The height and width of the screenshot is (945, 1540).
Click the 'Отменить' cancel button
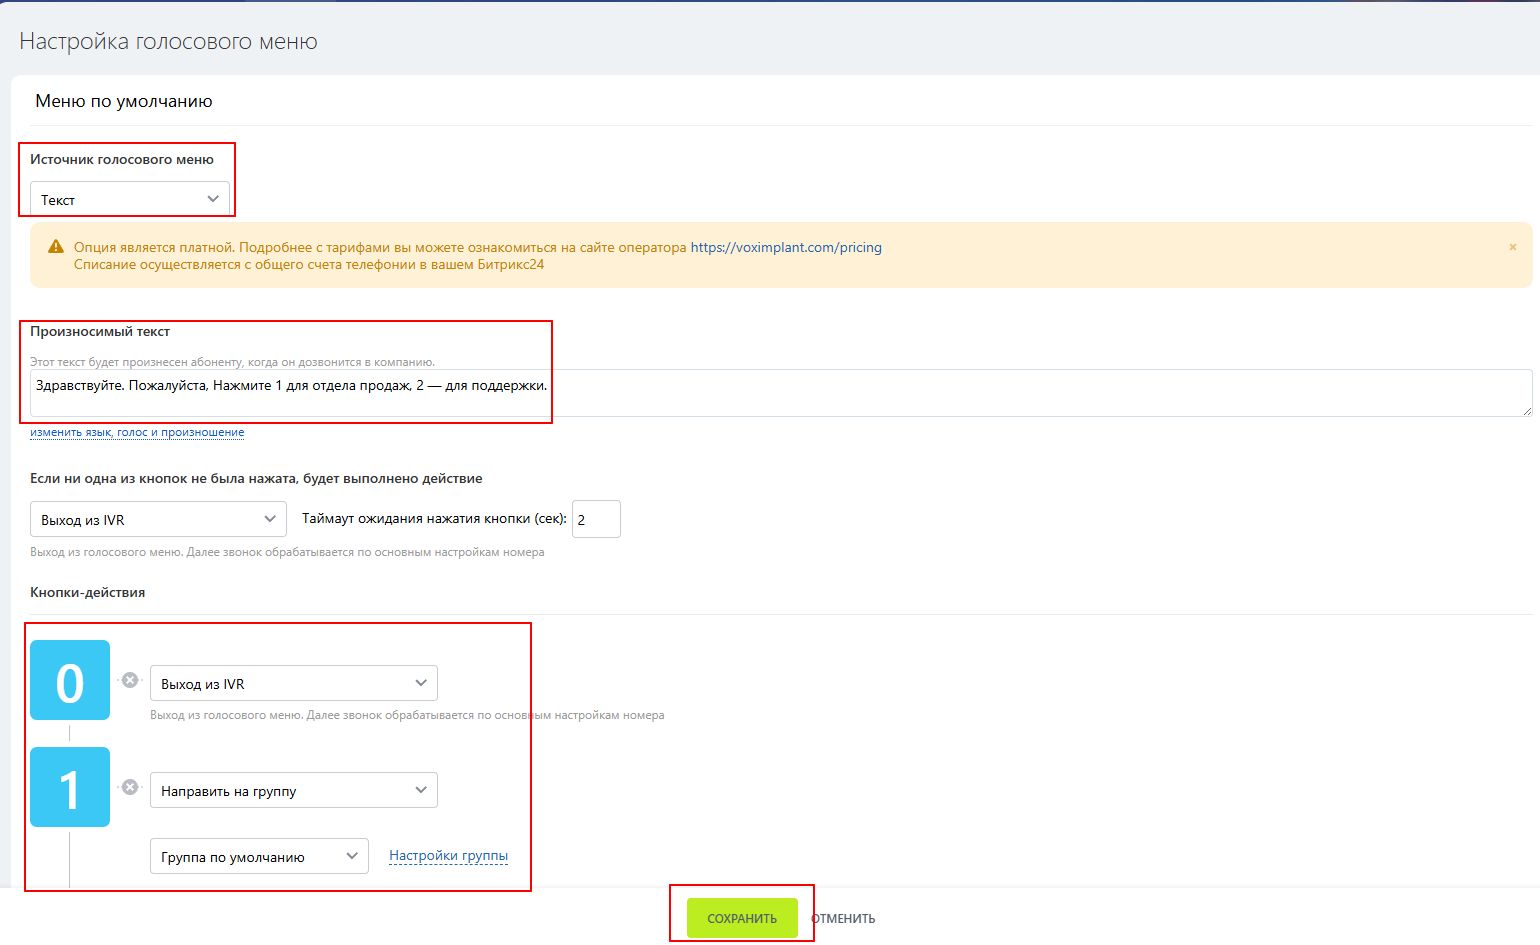[x=843, y=919]
